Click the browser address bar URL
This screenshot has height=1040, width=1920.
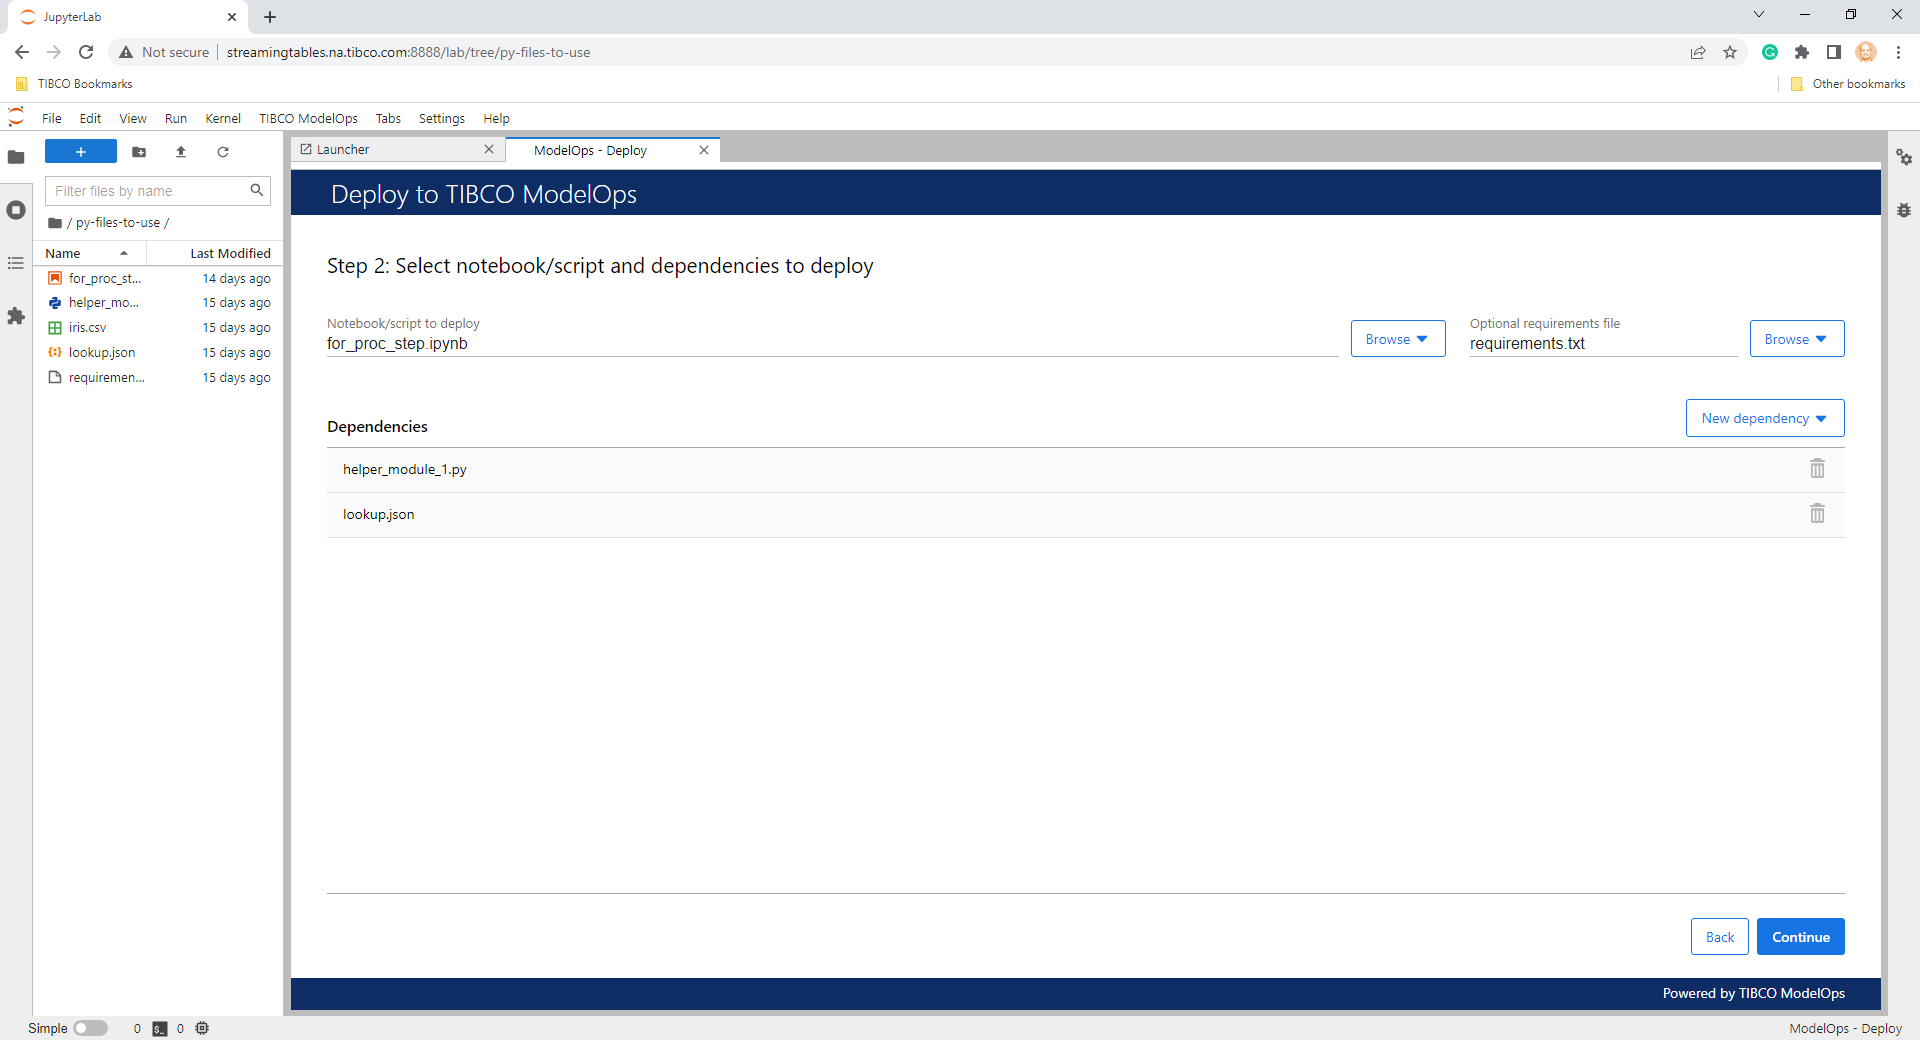click(x=408, y=52)
